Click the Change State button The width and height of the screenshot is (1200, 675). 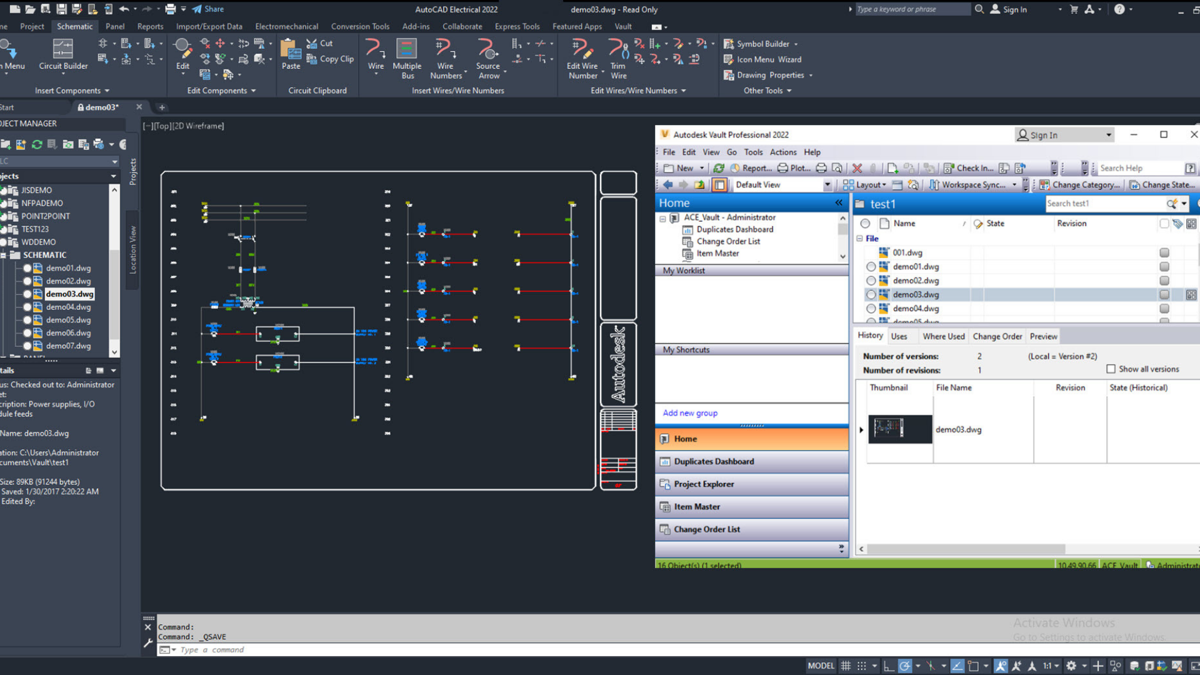pyautogui.click(x=1163, y=184)
